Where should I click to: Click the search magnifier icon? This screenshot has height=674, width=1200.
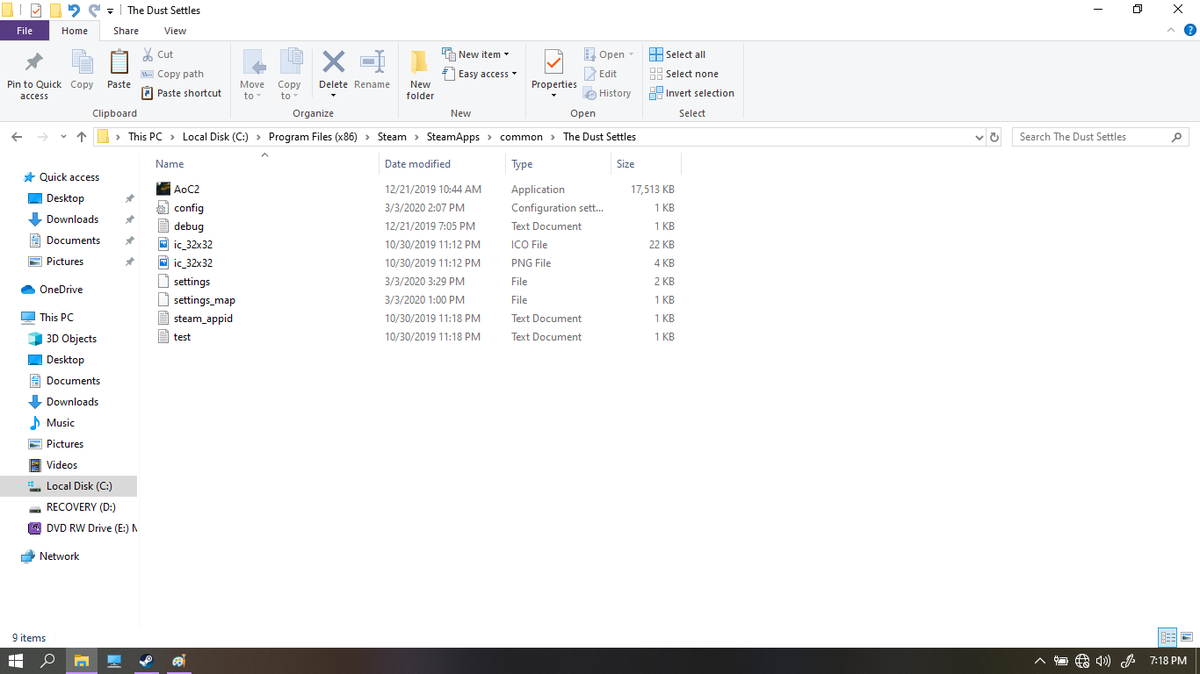(1176, 137)
